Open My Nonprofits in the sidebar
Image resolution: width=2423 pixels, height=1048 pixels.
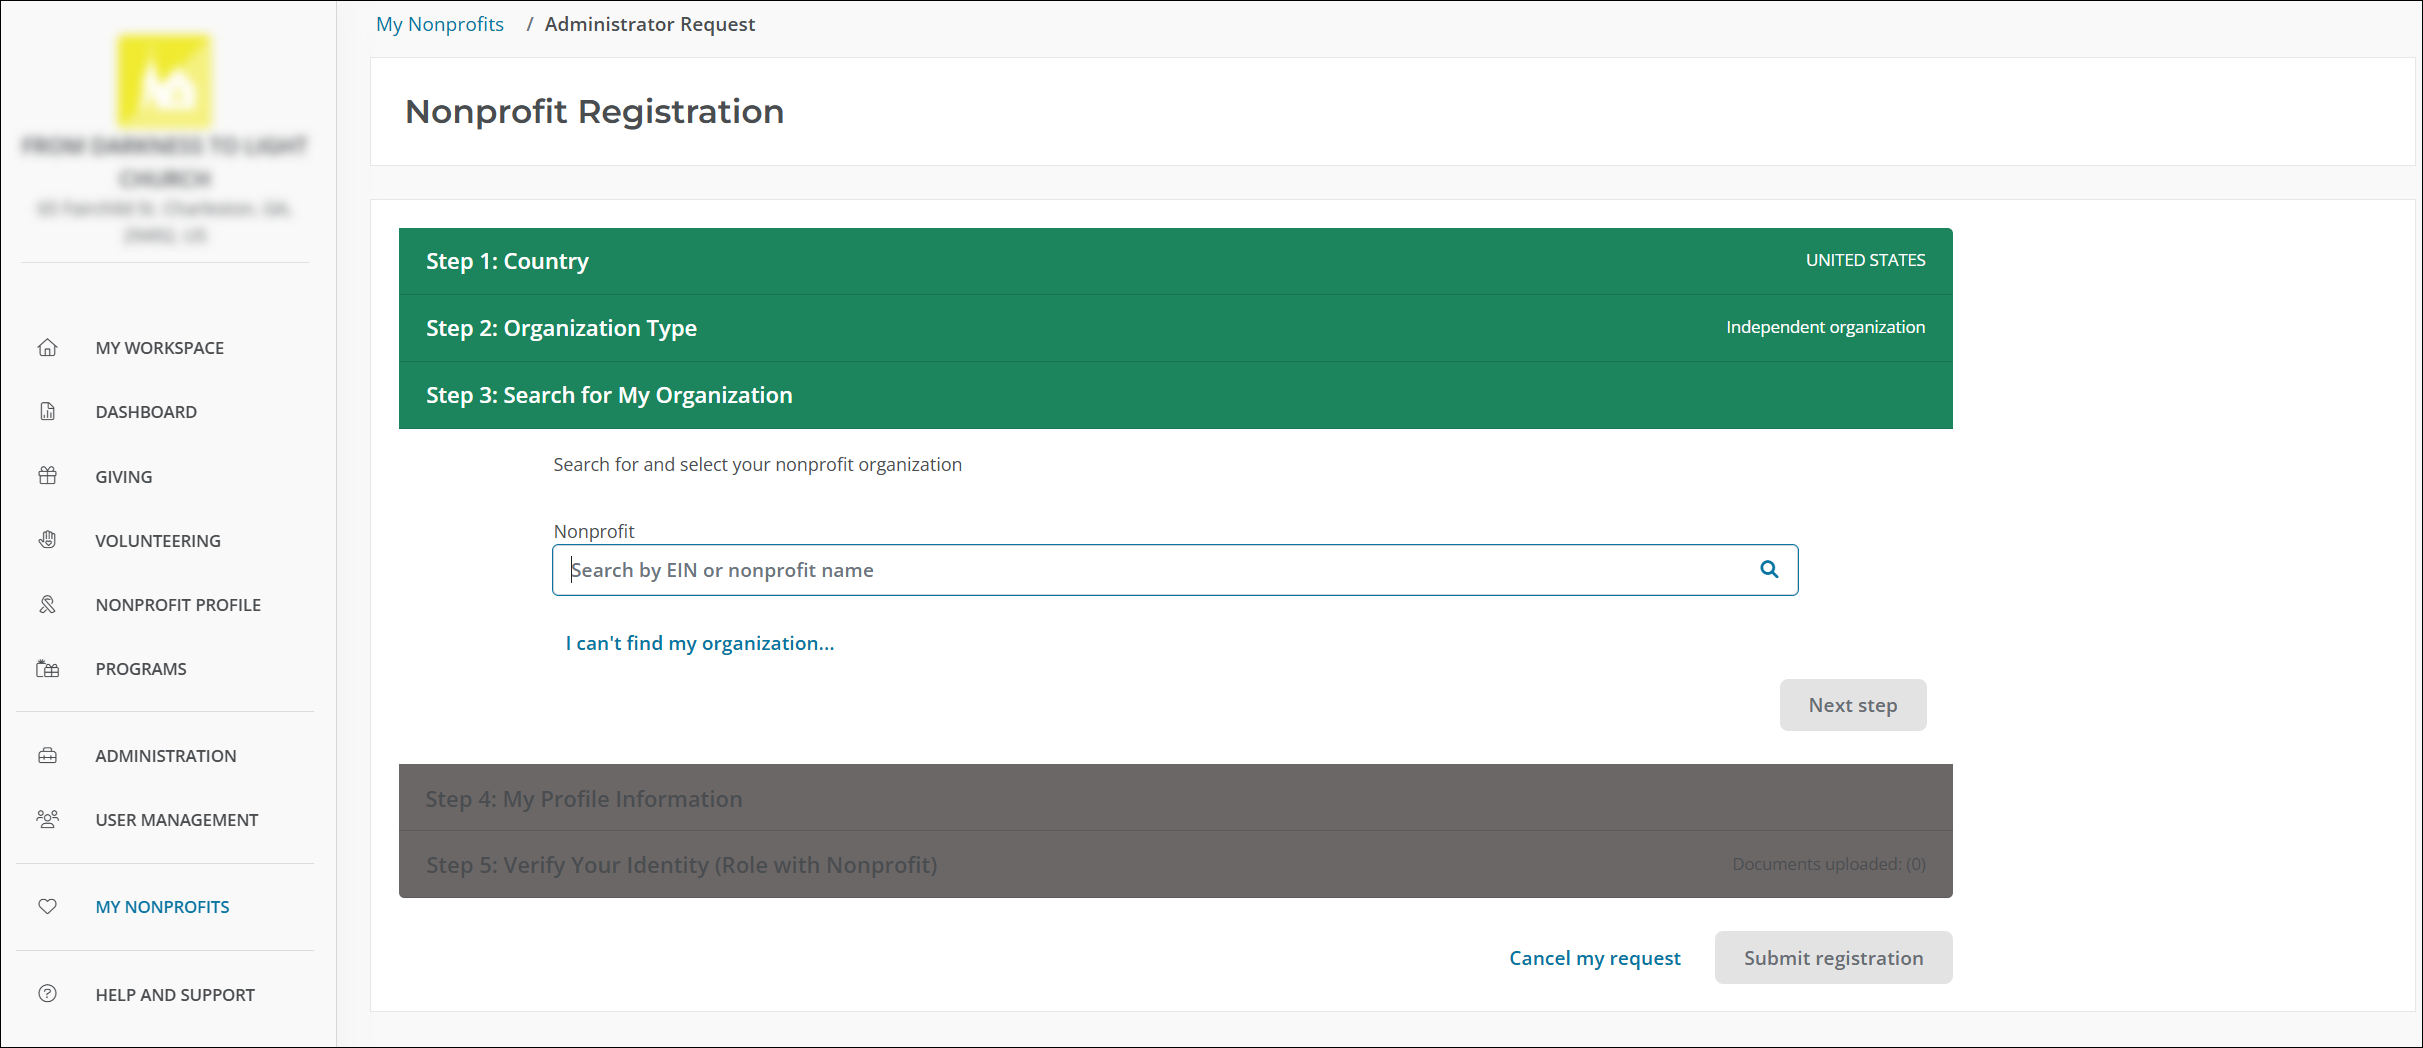pyautogui.click(x=162, y=907)
